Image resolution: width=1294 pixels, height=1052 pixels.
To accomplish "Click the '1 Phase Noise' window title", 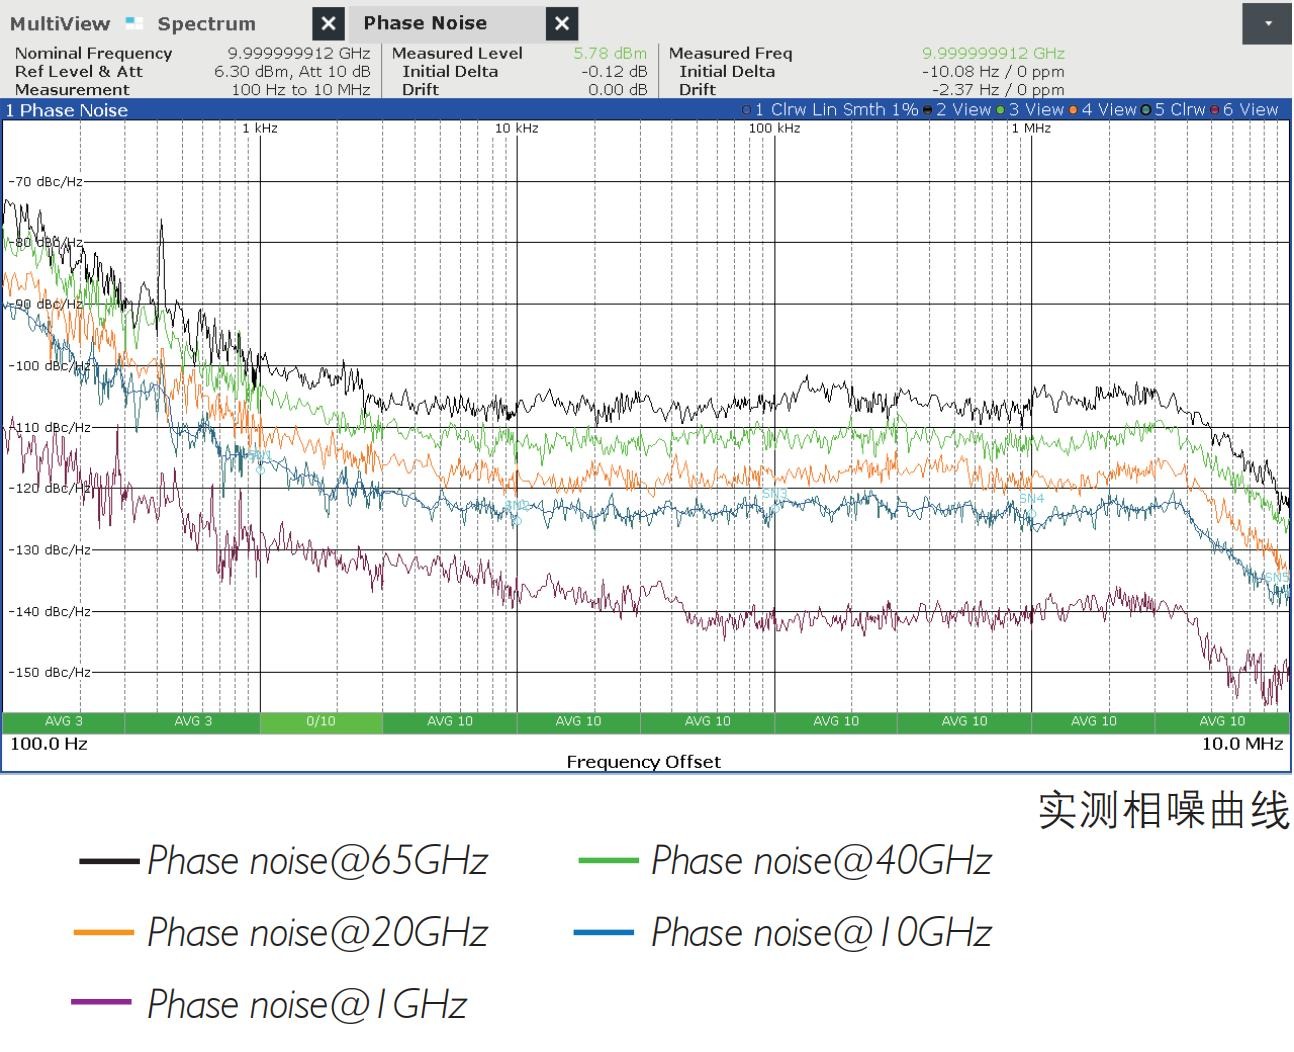I will 67,110.
